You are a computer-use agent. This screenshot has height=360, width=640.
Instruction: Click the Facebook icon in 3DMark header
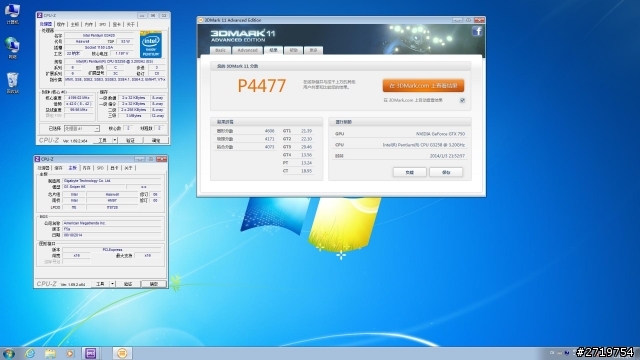(477, 31)
